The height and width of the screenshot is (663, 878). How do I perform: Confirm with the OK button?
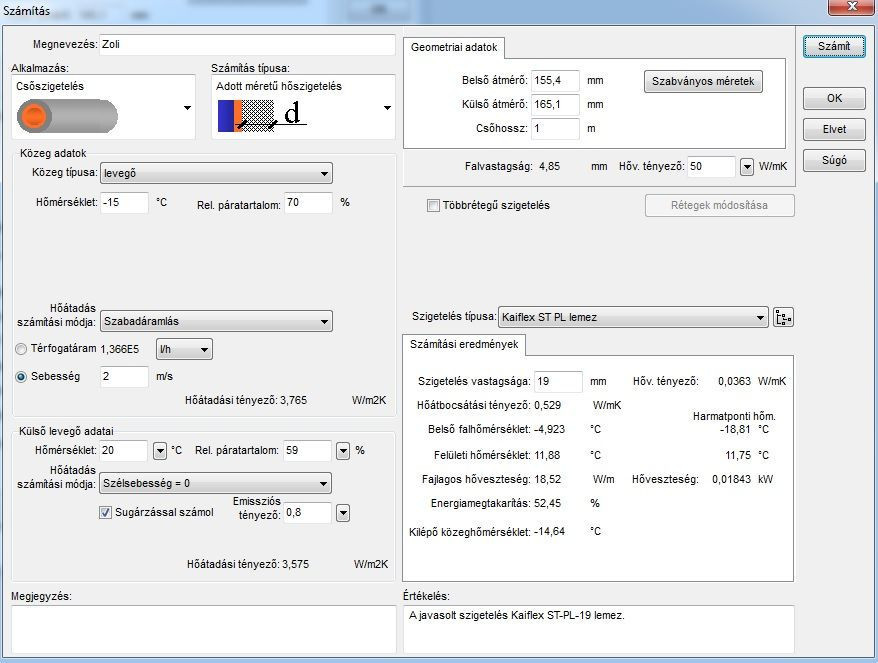click(834, 99)
